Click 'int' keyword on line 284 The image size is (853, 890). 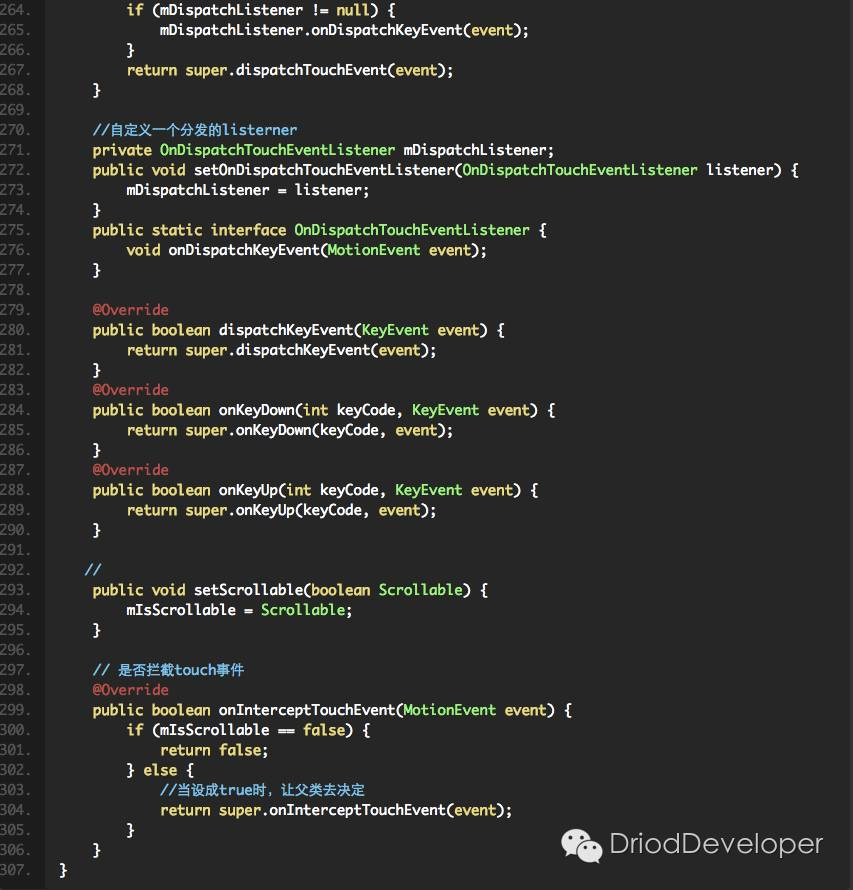316,410
